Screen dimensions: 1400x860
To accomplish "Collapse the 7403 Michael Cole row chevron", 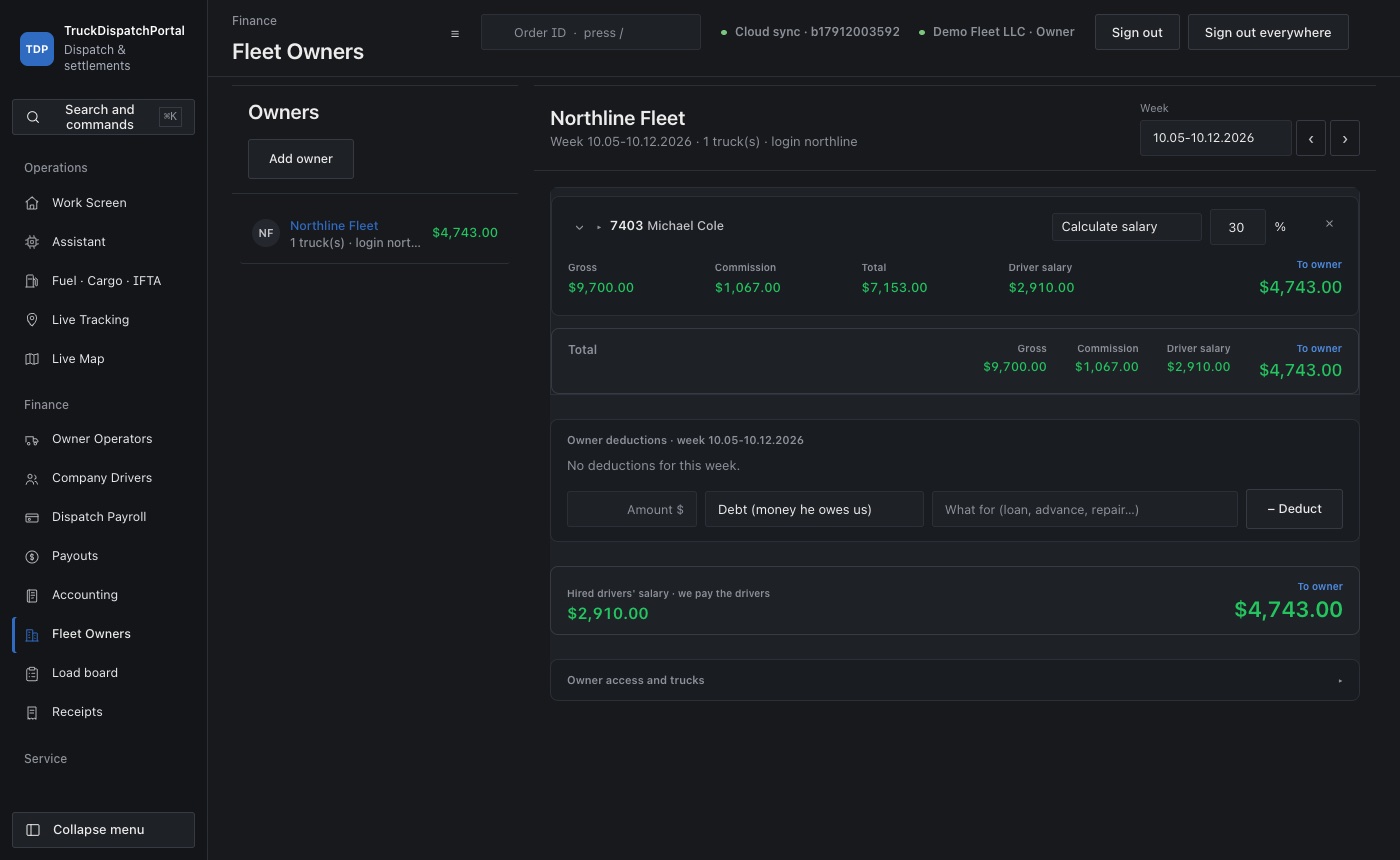I will (x=579, y=227).
